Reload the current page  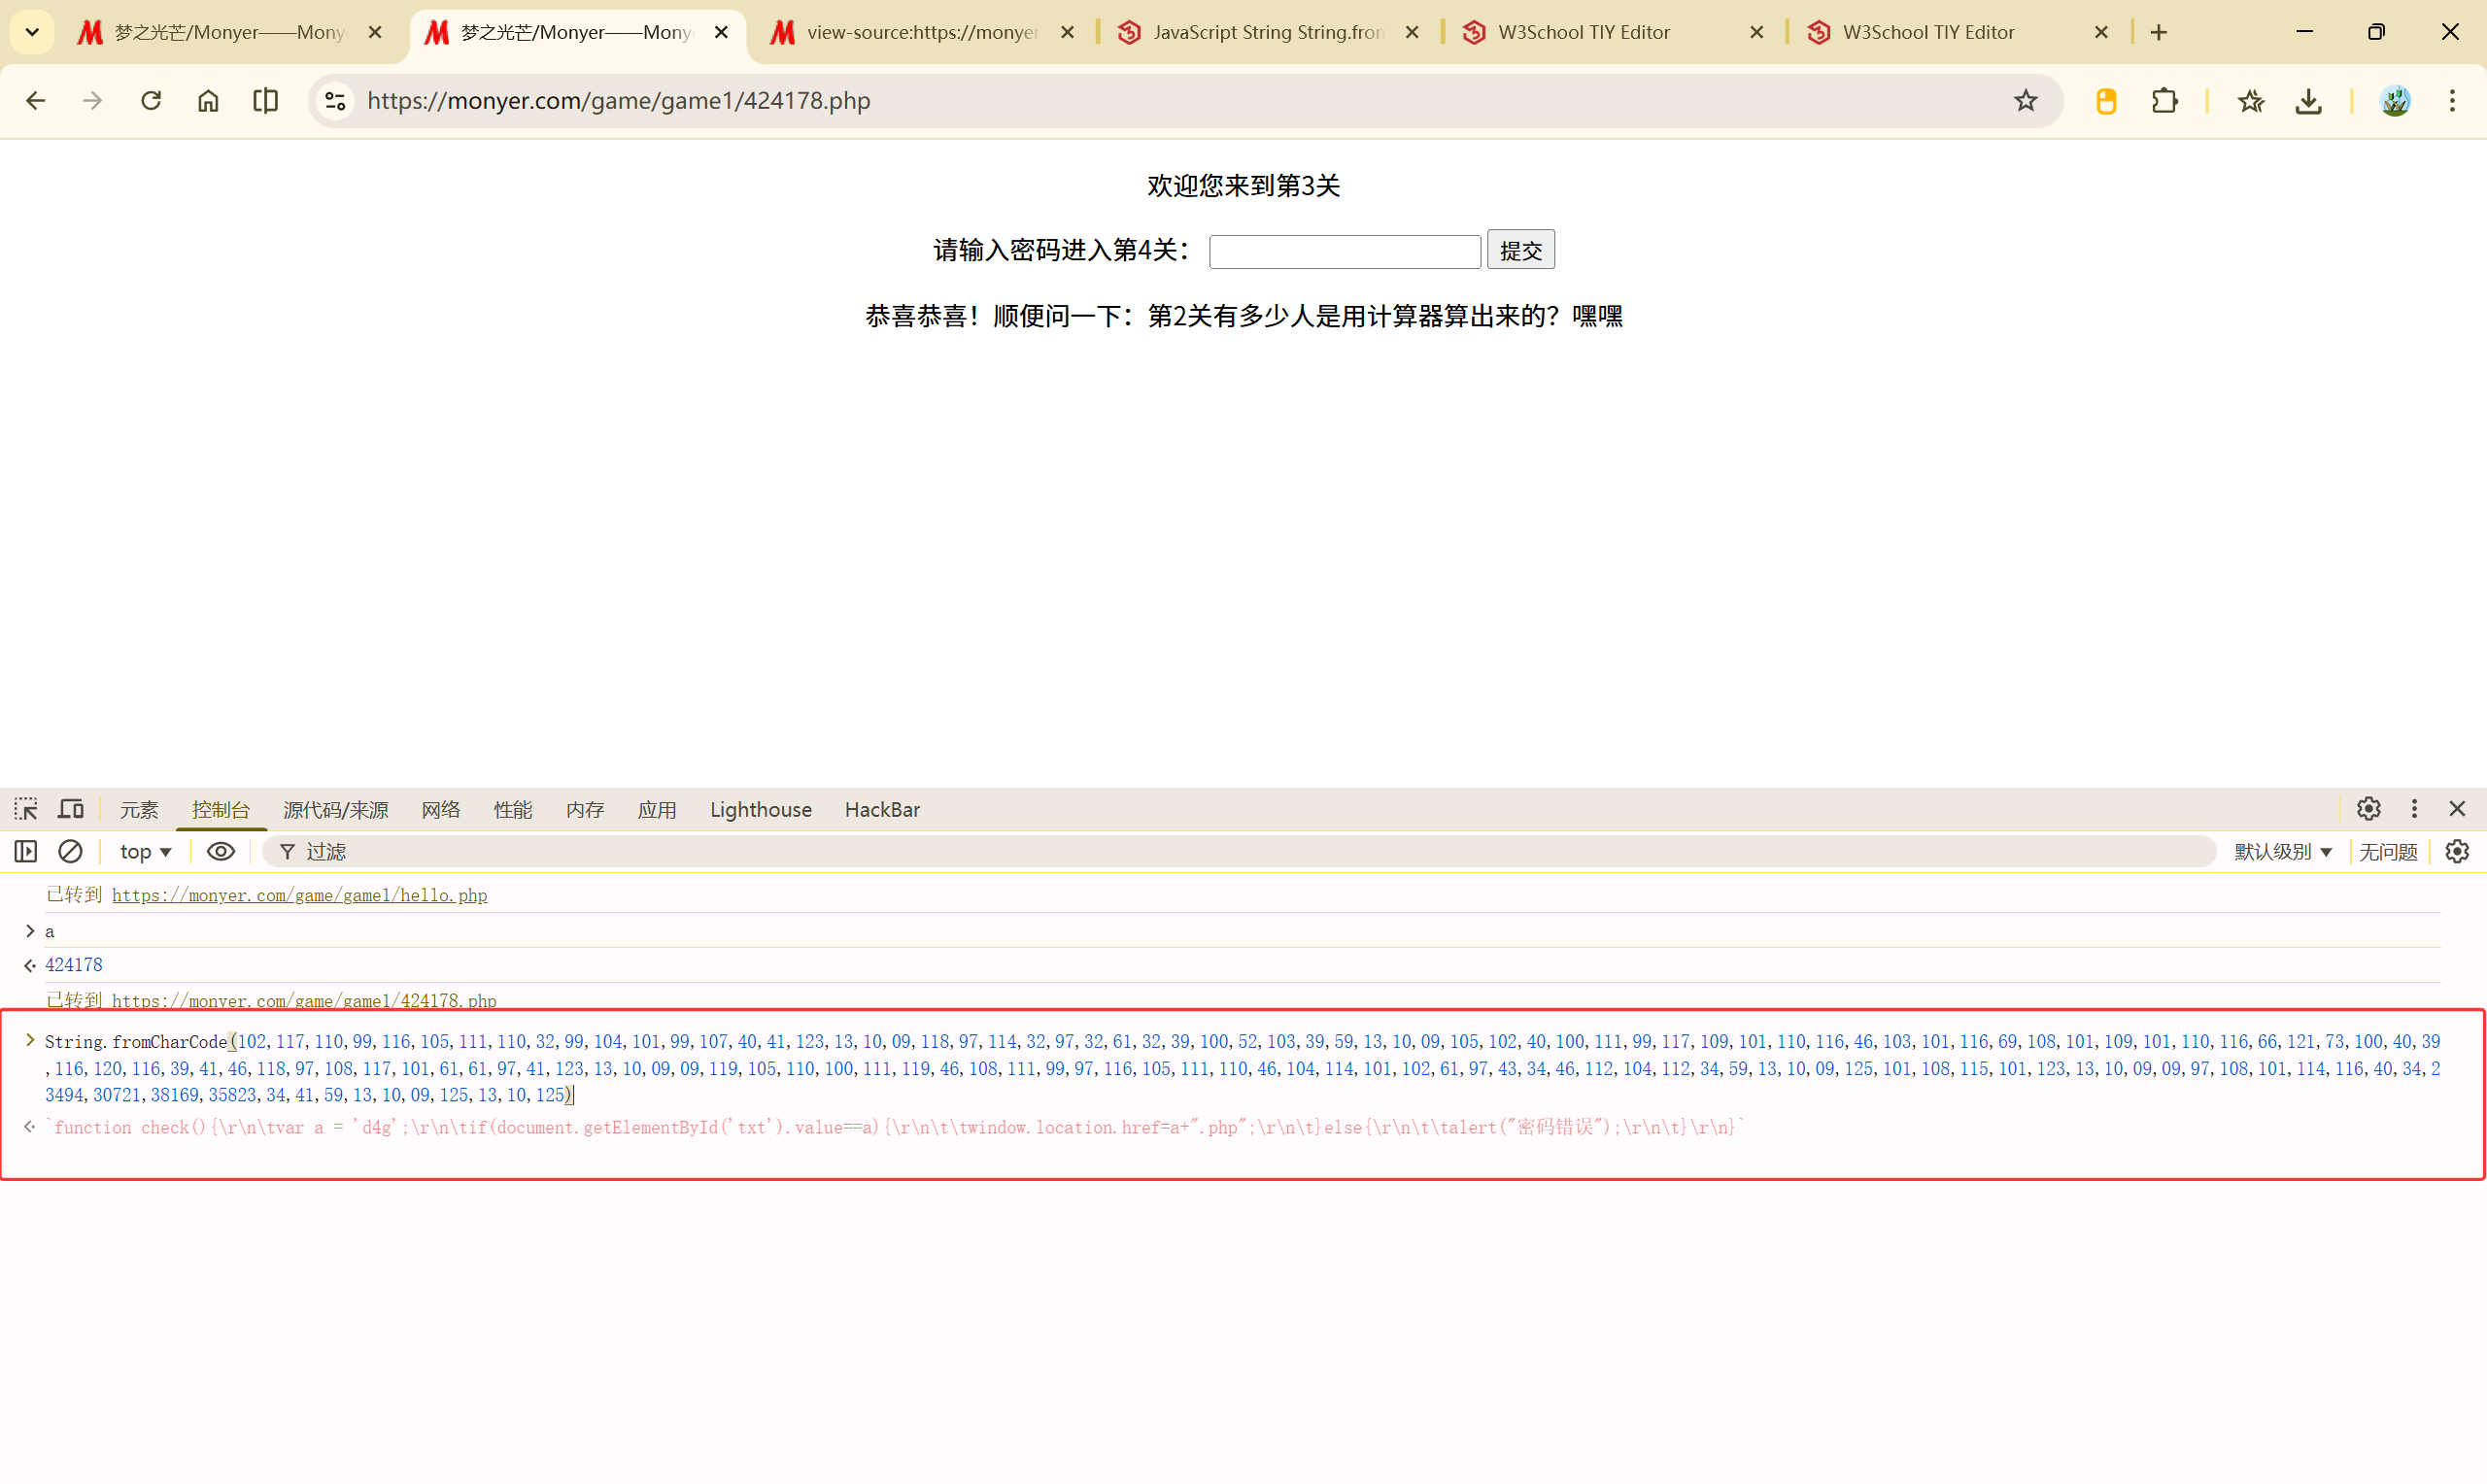(x=151, y=101)
